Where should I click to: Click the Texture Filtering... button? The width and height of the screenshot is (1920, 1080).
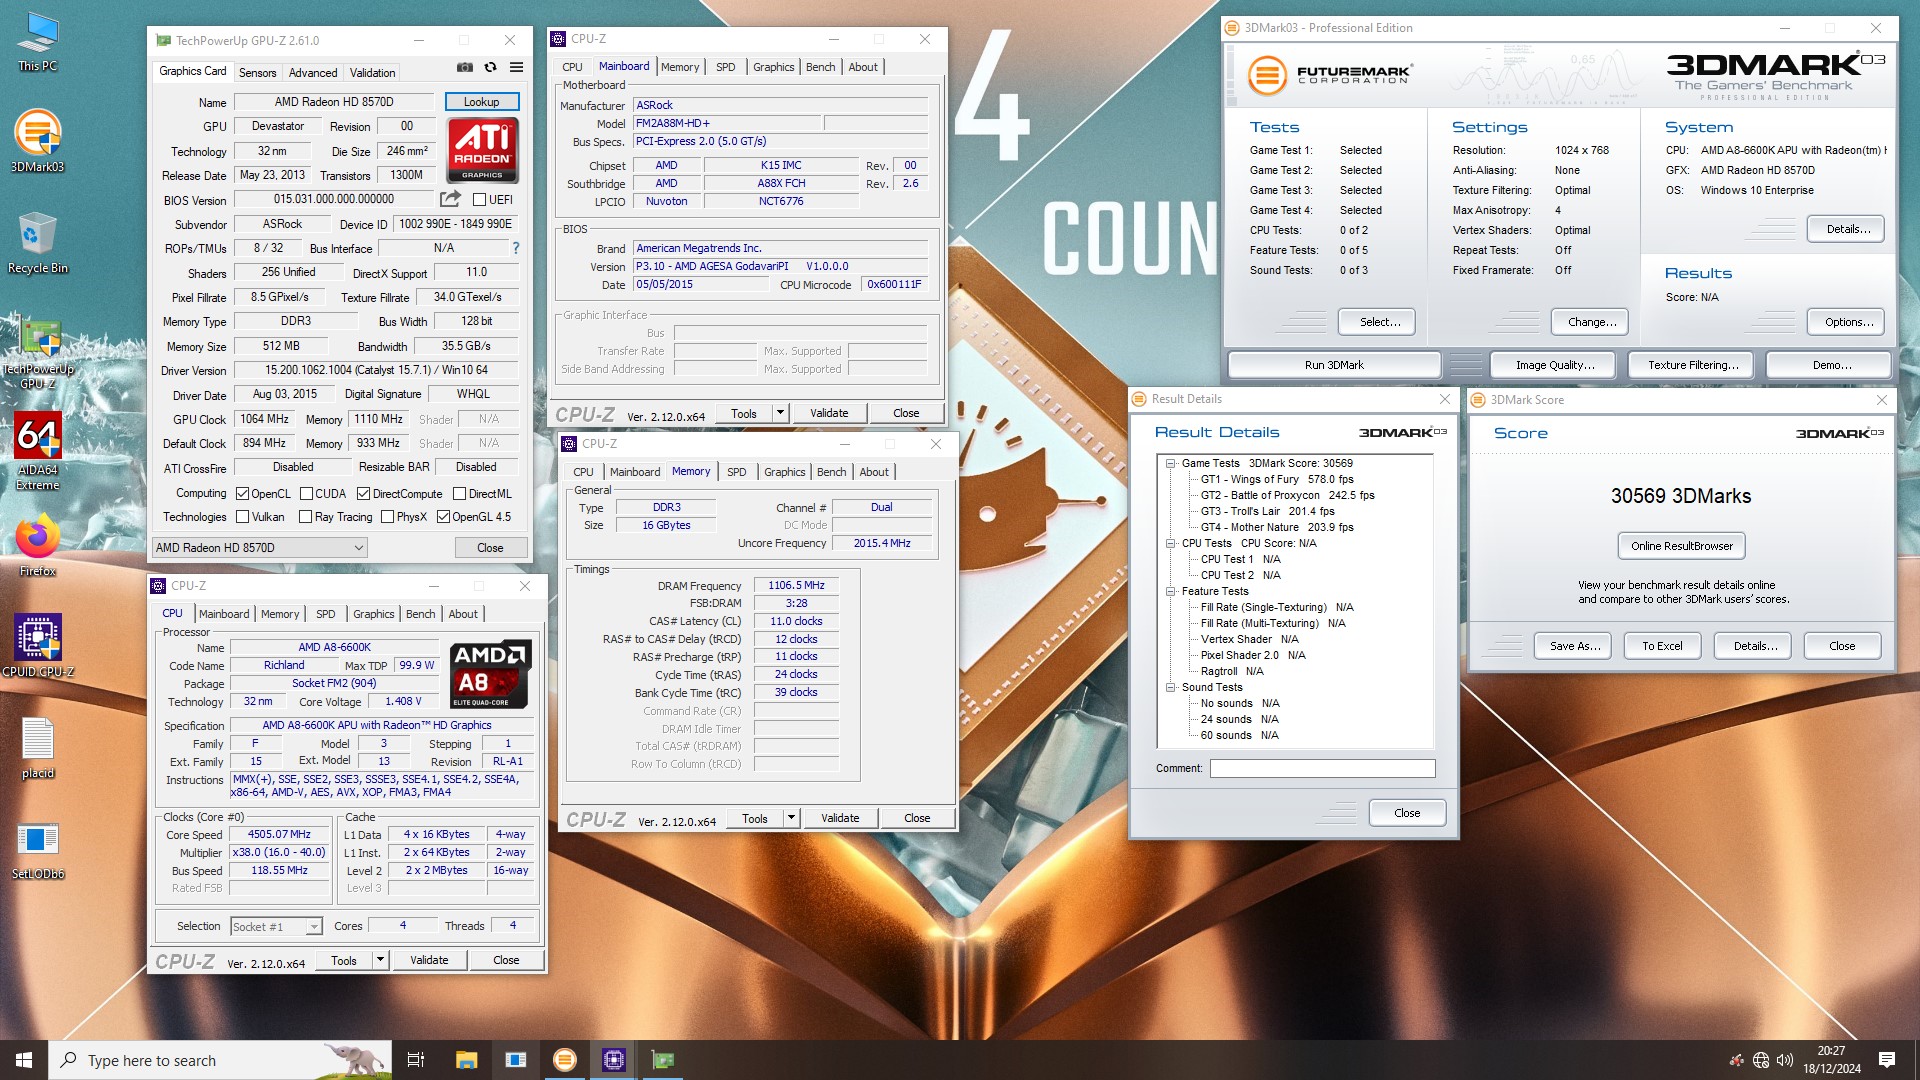pyautogui.click(x=1693, y=365)
